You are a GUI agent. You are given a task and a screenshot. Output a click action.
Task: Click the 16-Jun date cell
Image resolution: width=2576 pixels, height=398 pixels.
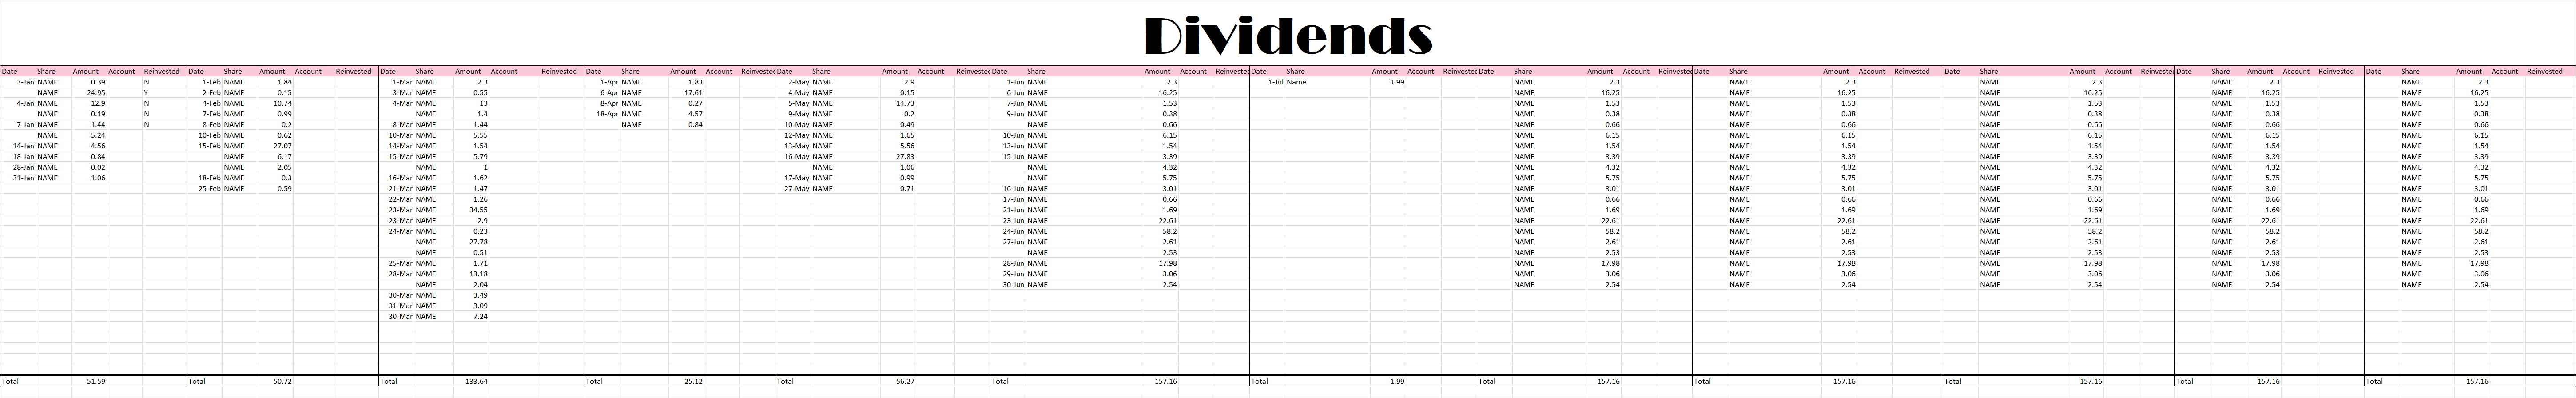[x=1009, y=188]
